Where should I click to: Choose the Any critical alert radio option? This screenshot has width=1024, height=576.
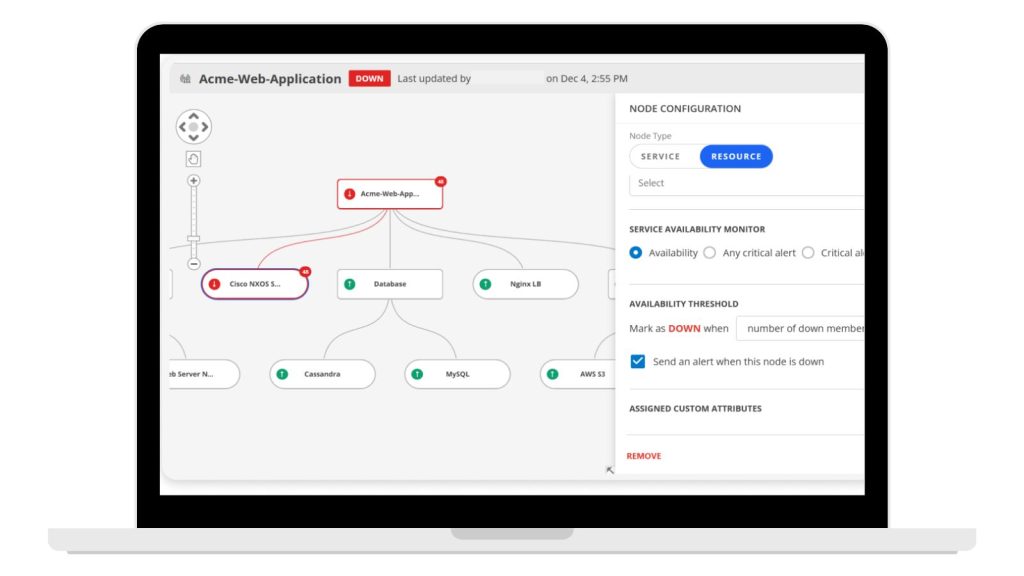710,253
